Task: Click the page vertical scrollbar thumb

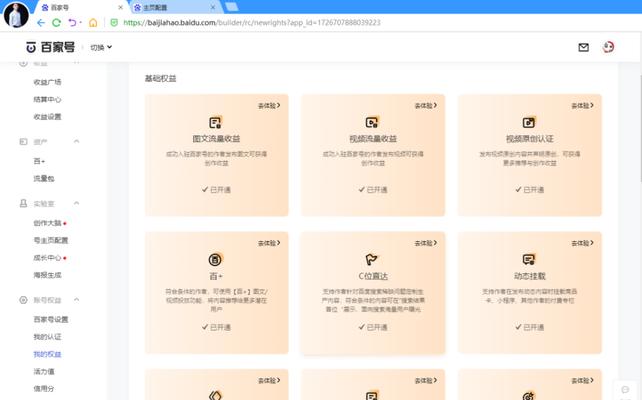Action: point(640,127)
